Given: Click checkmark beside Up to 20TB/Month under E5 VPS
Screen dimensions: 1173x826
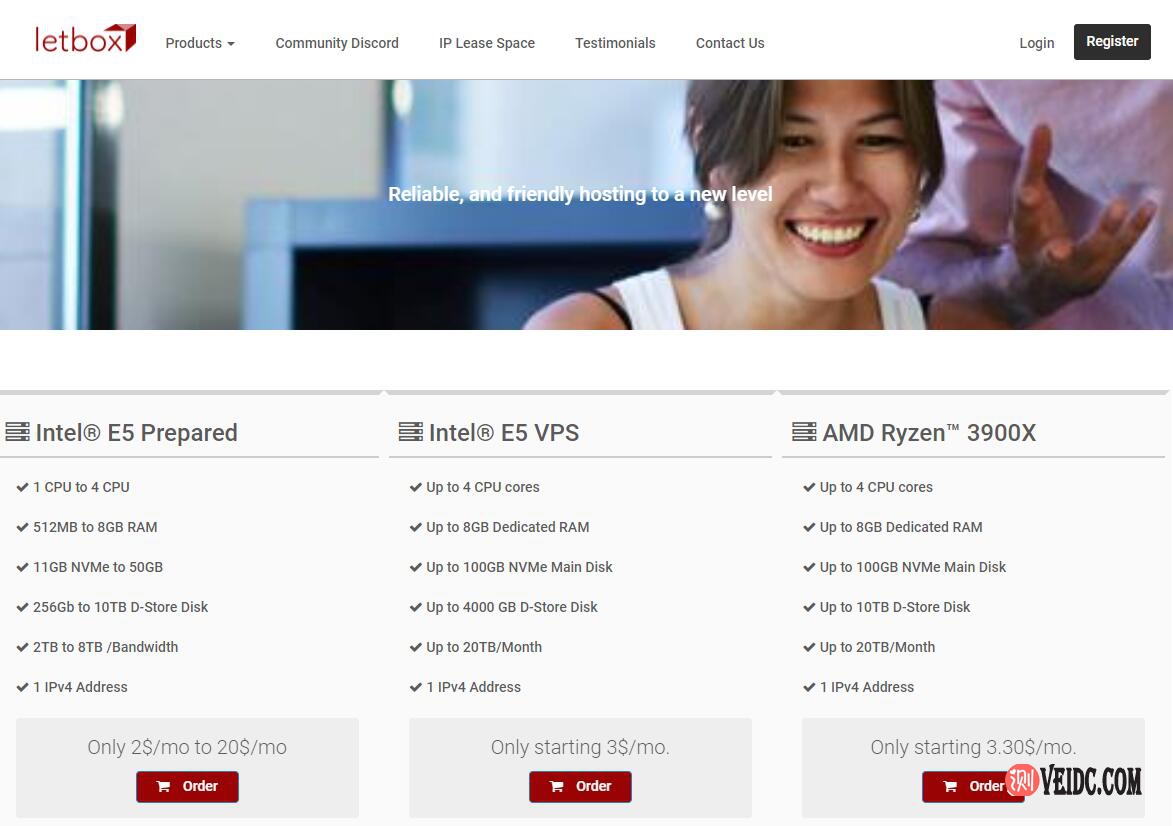Looking at the screenshot, I should (416, 647).
